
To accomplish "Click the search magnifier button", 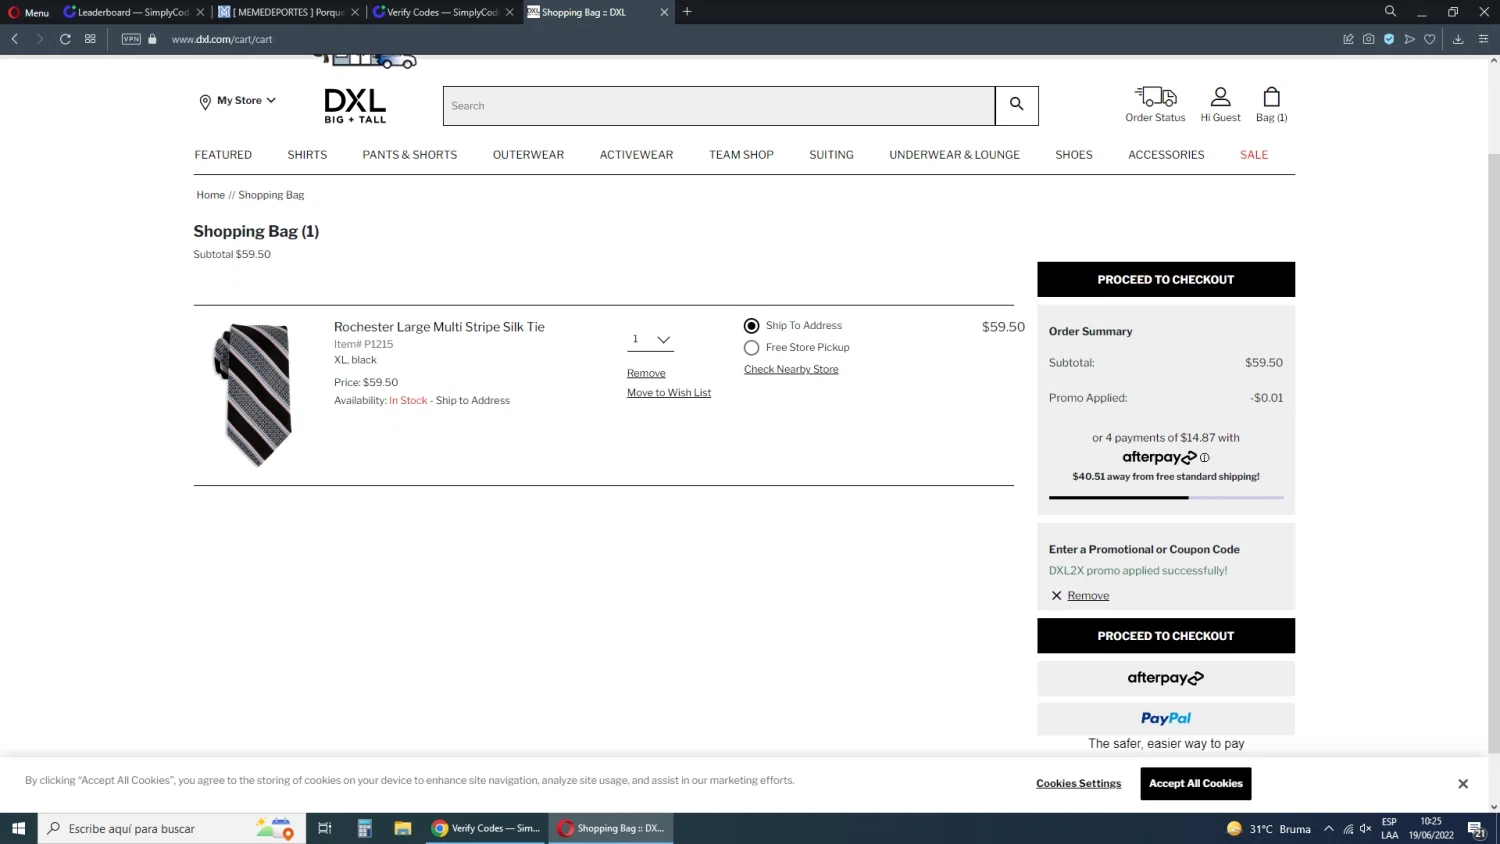I will coord(1016,105).
